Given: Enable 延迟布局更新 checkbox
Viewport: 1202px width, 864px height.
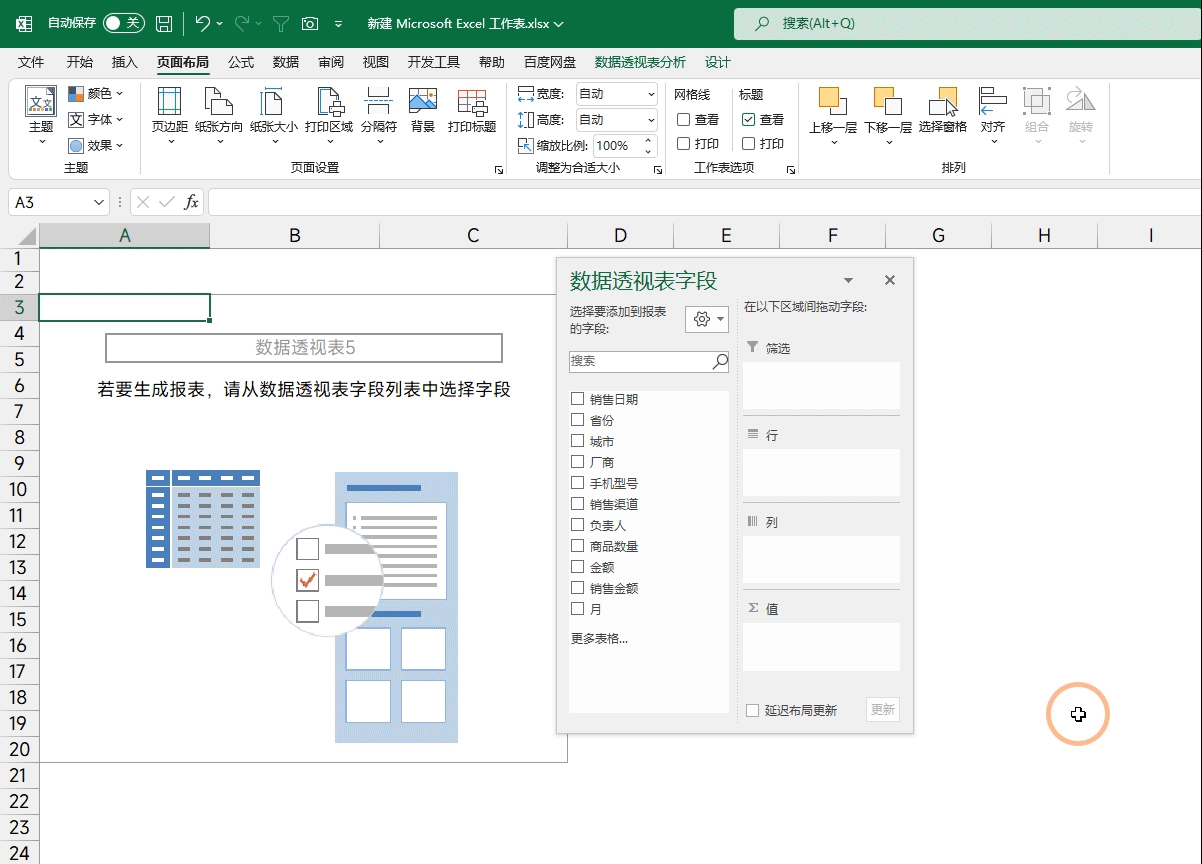Looking at the screenshot, I should pos(753,711).
